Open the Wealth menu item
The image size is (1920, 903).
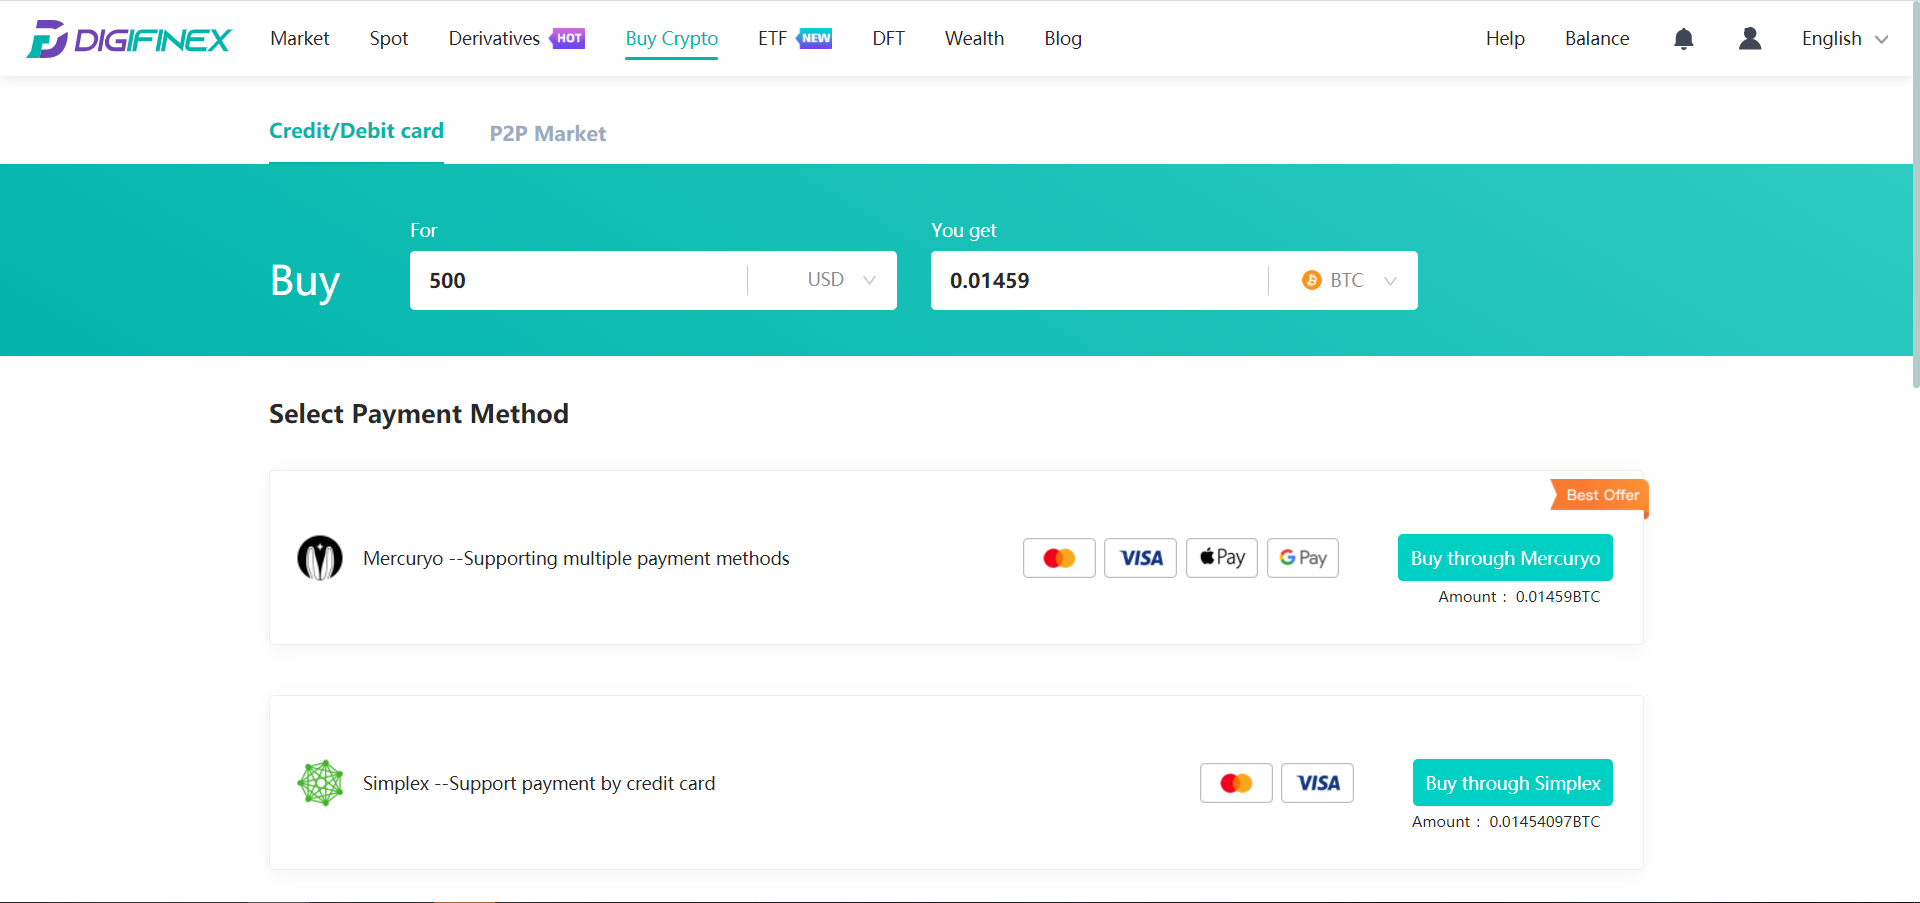click(x=974, y=38)
